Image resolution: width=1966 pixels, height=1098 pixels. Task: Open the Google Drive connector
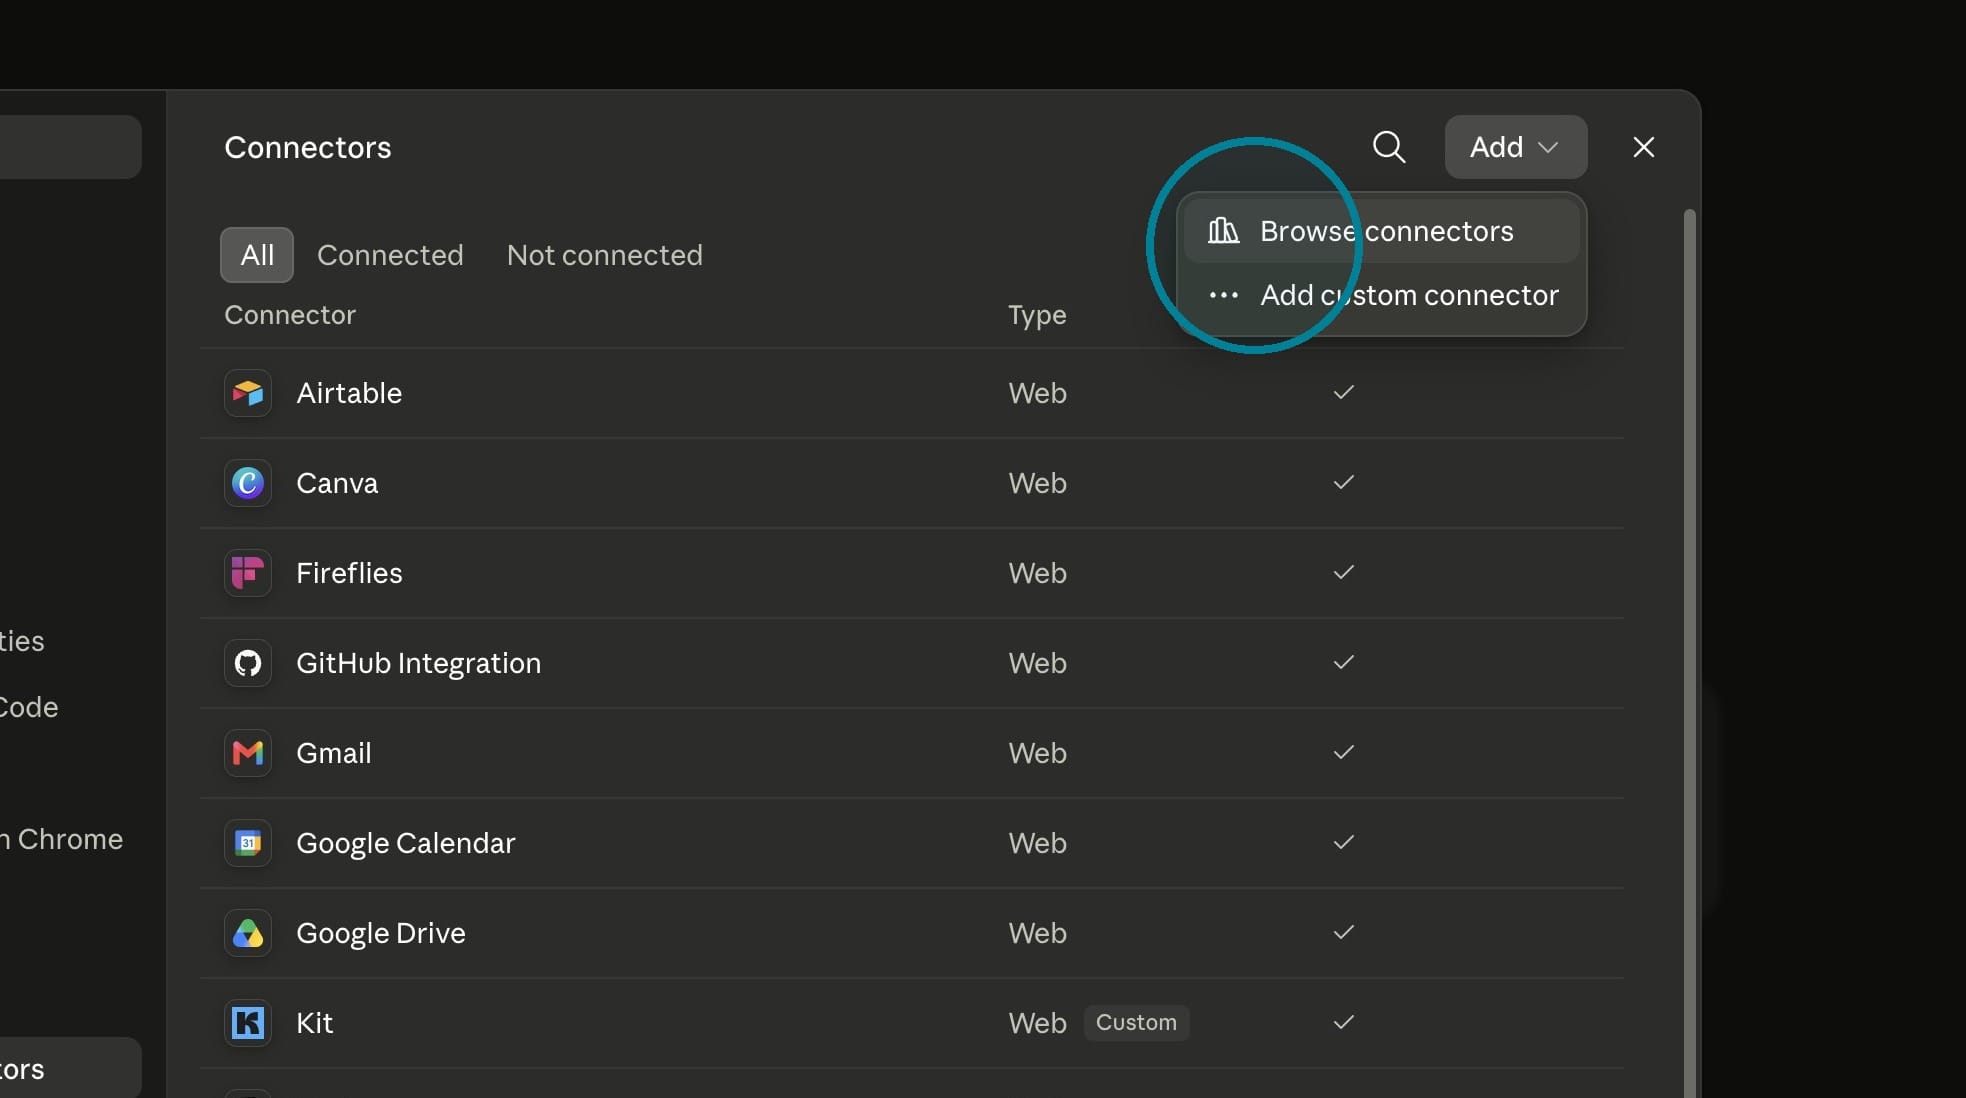coord(911,933)
